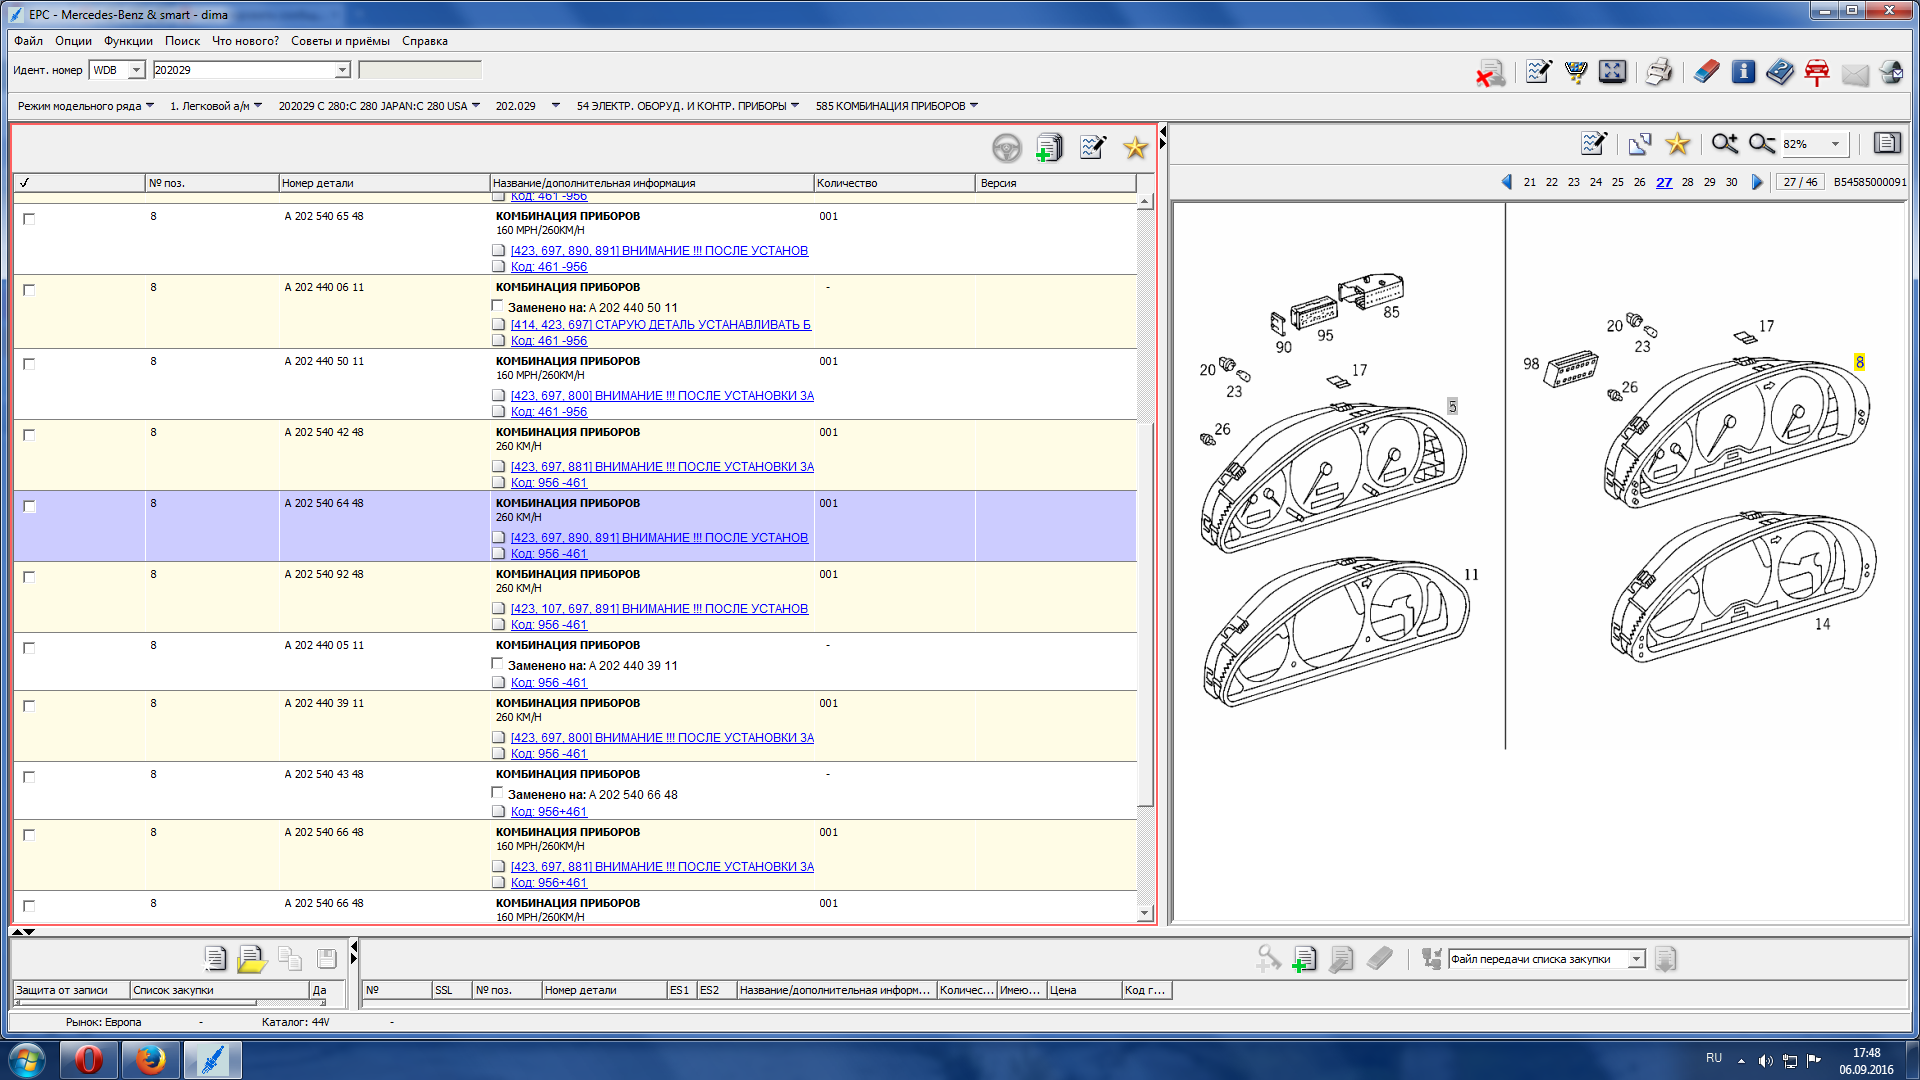
Task: Check the box for part A 202 440 05 11
Action: (x=29, y=648)
